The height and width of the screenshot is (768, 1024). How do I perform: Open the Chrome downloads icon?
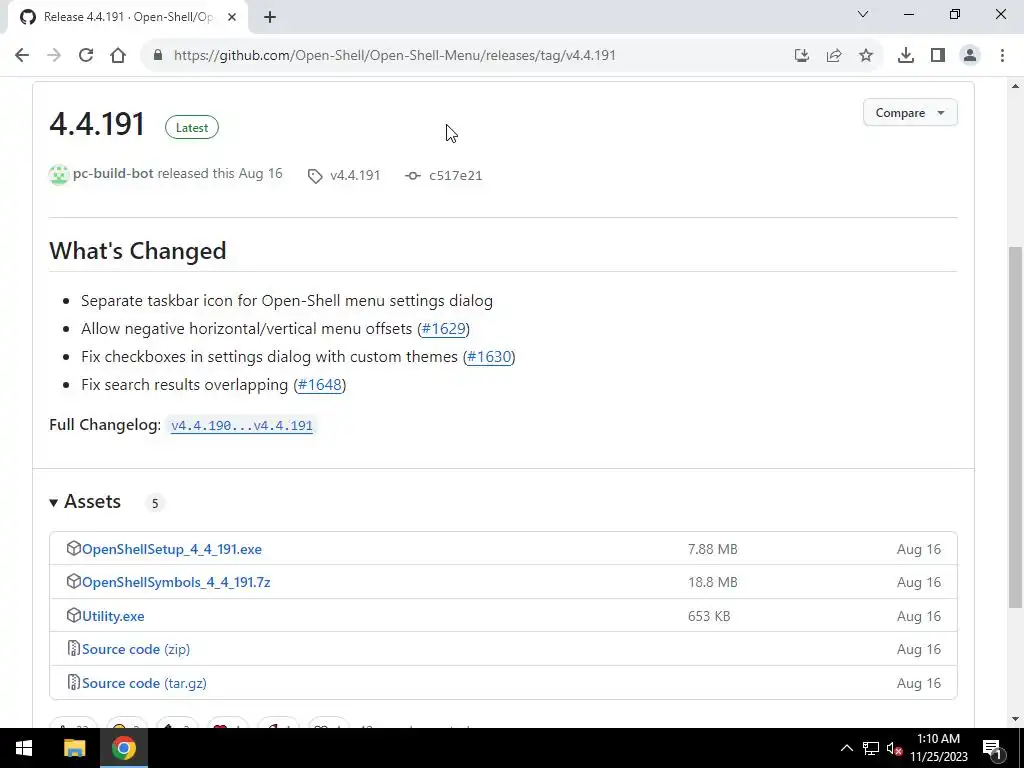[x=906, y=56]
